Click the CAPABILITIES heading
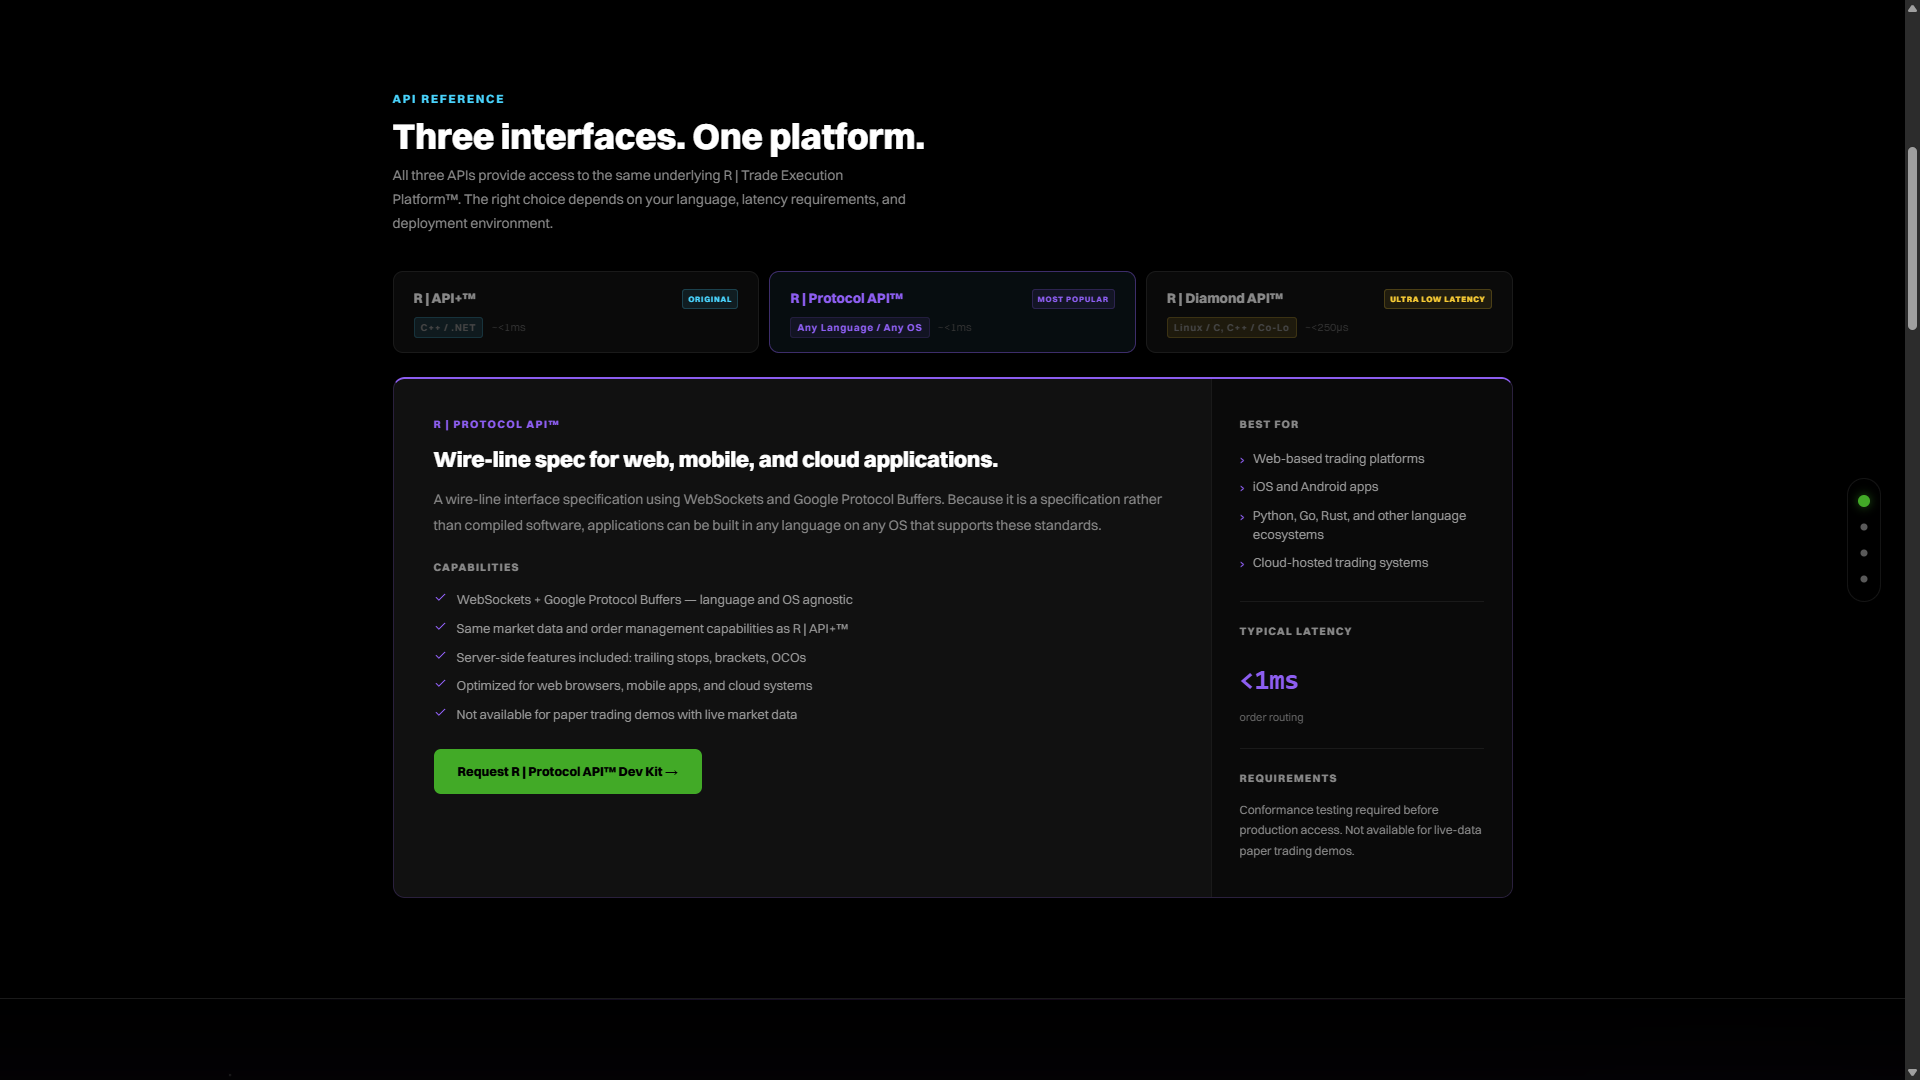 click(476, 568)
